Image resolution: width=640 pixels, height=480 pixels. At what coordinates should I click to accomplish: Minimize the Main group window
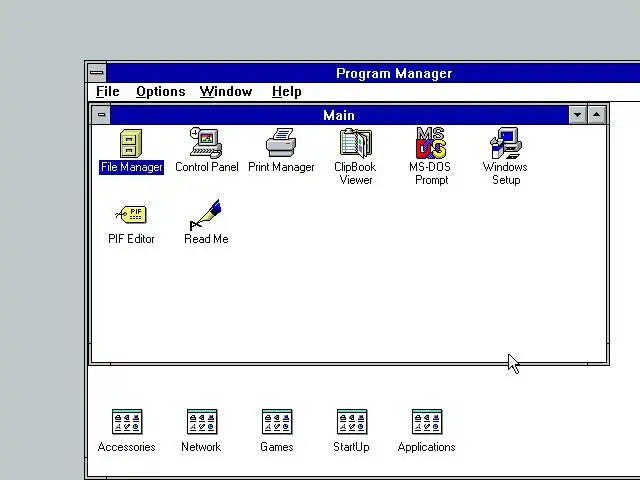pyautogui.click(x=578, y=115)
